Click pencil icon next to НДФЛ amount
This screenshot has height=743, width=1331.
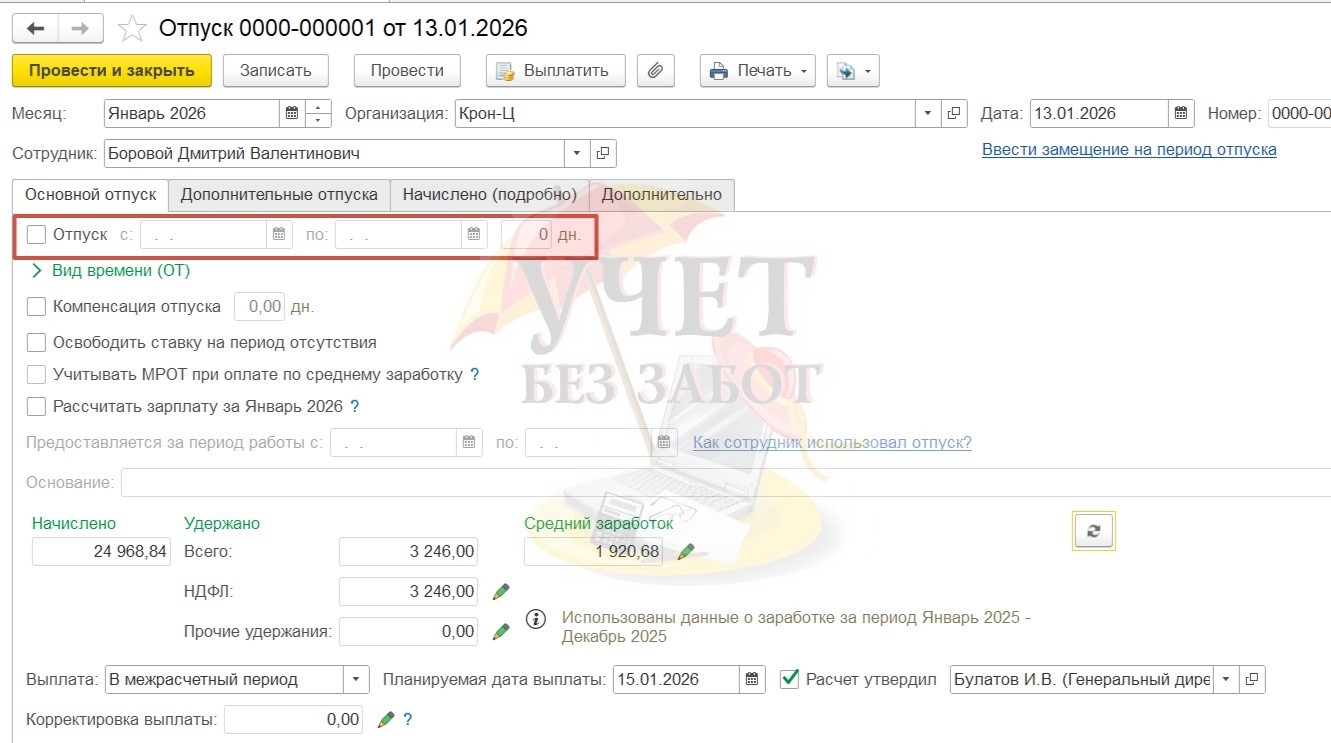[x=501, y=592]
